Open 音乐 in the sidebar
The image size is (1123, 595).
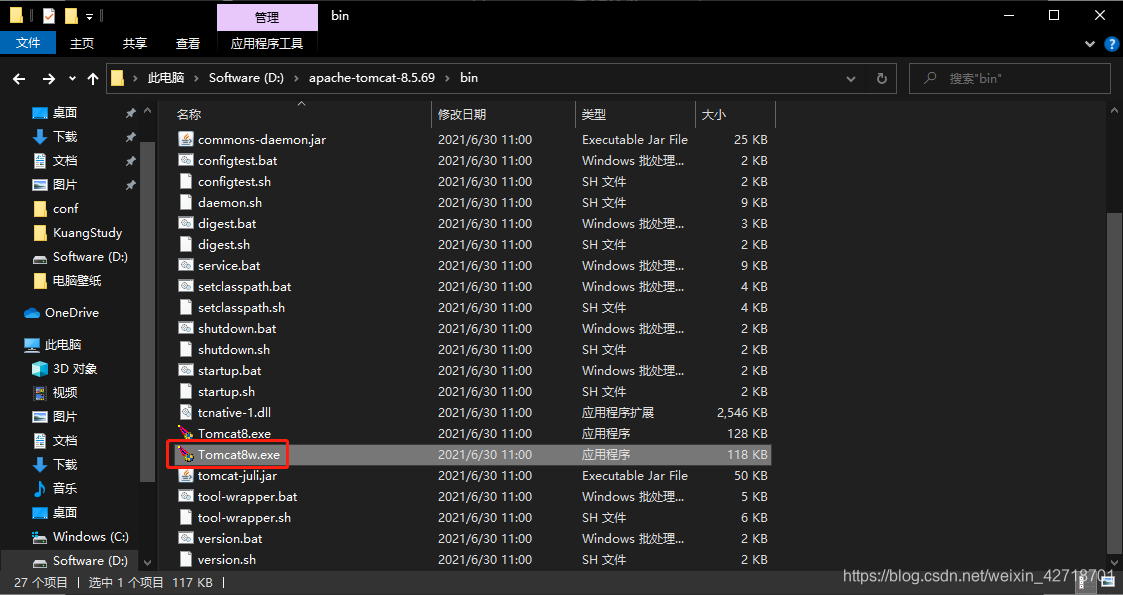click(x=56, y=488)
